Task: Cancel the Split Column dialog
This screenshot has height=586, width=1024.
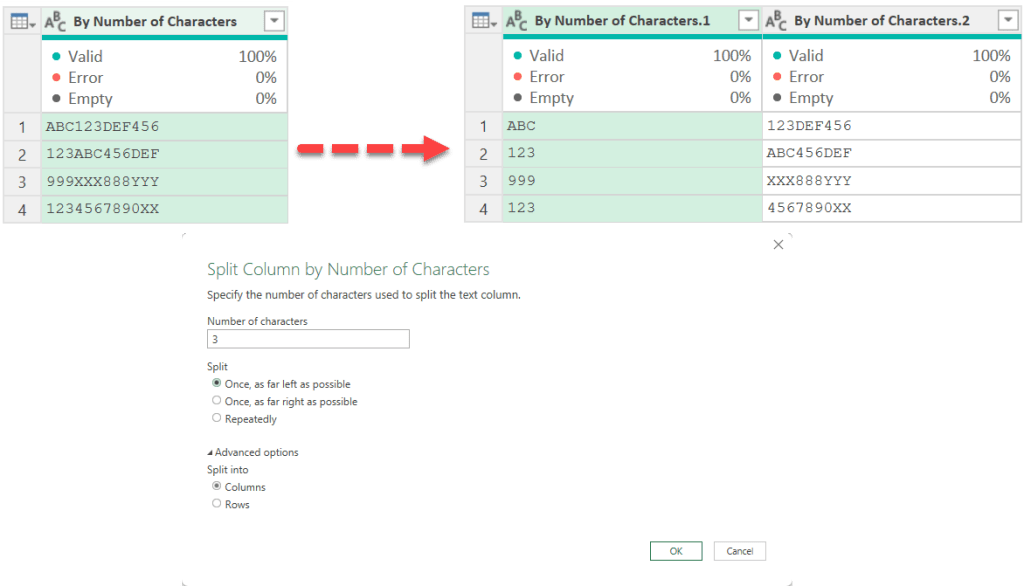Action: (x=740, y=551)
